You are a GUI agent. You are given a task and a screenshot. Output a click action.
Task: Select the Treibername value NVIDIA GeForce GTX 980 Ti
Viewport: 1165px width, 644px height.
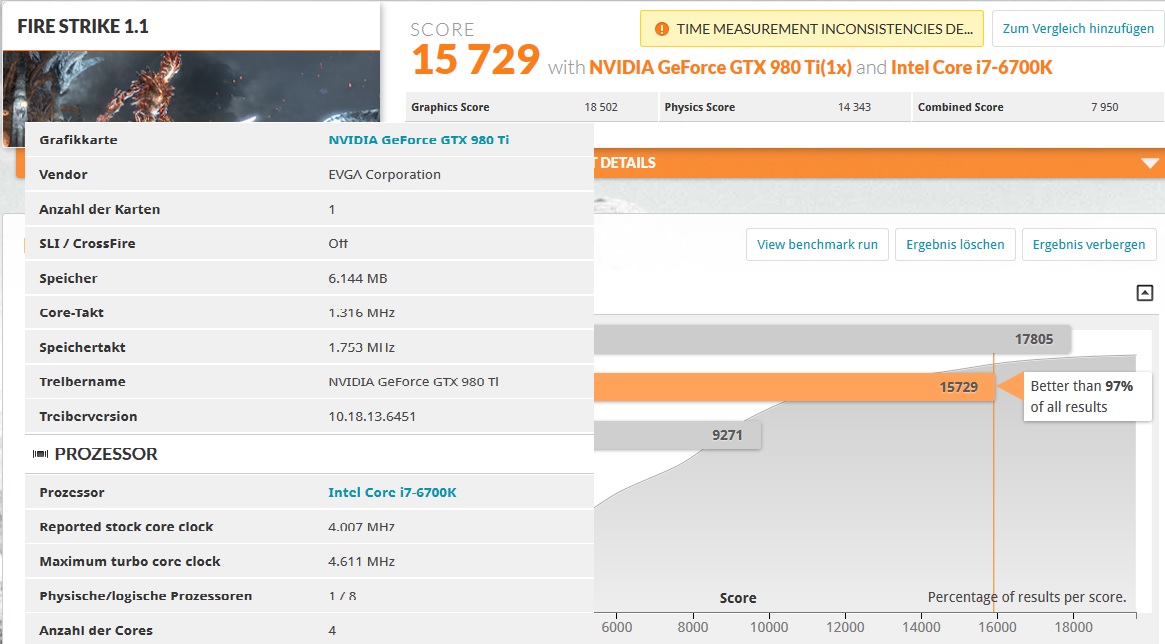click(413, 382)
